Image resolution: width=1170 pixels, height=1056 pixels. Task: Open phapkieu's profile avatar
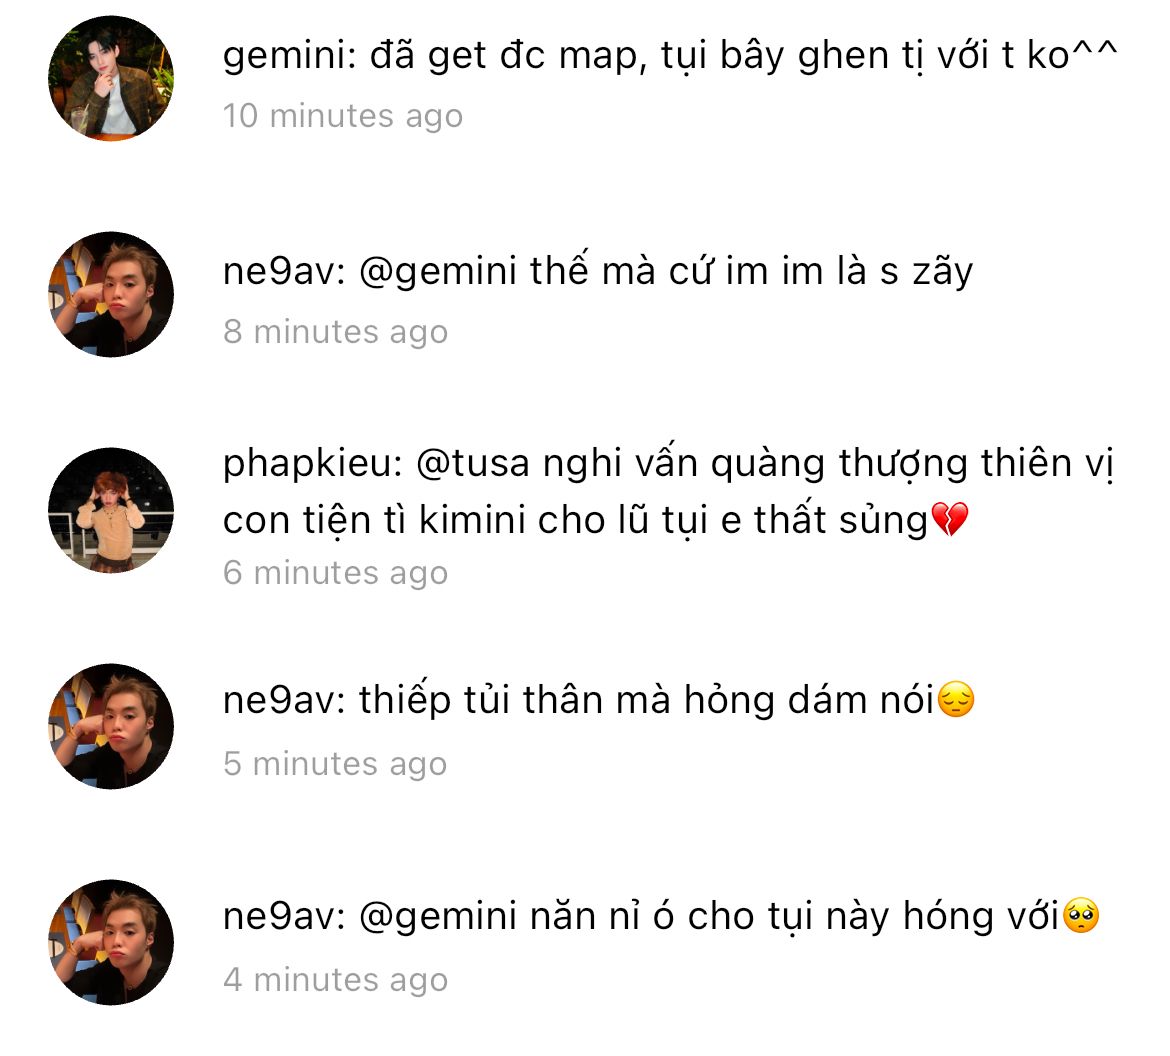(x=111, y=510)
